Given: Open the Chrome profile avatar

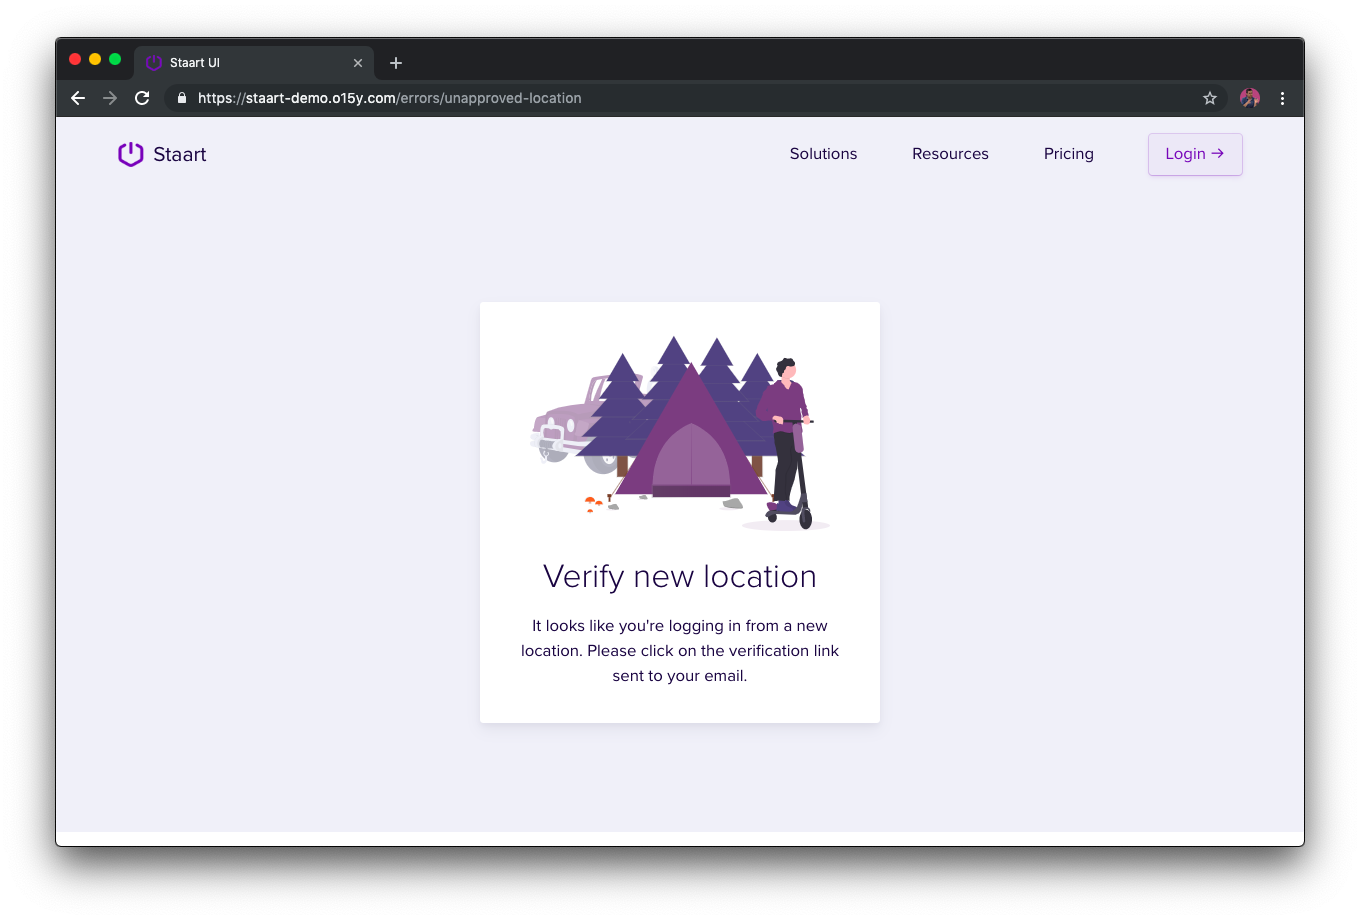Looking at the screenshot, I should (x=1250, y=98).
